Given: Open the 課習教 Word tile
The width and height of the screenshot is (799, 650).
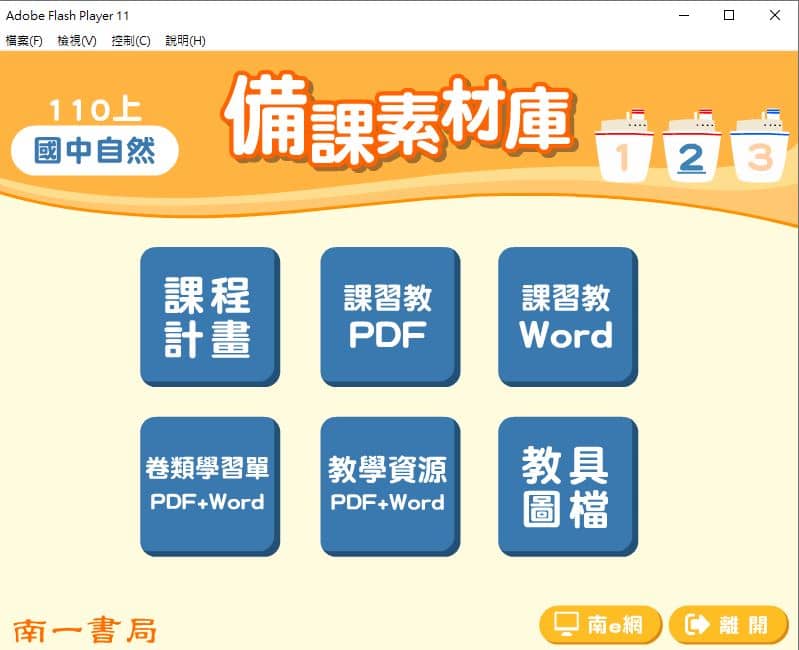Looking at the screenshot, I should (568, 317).
